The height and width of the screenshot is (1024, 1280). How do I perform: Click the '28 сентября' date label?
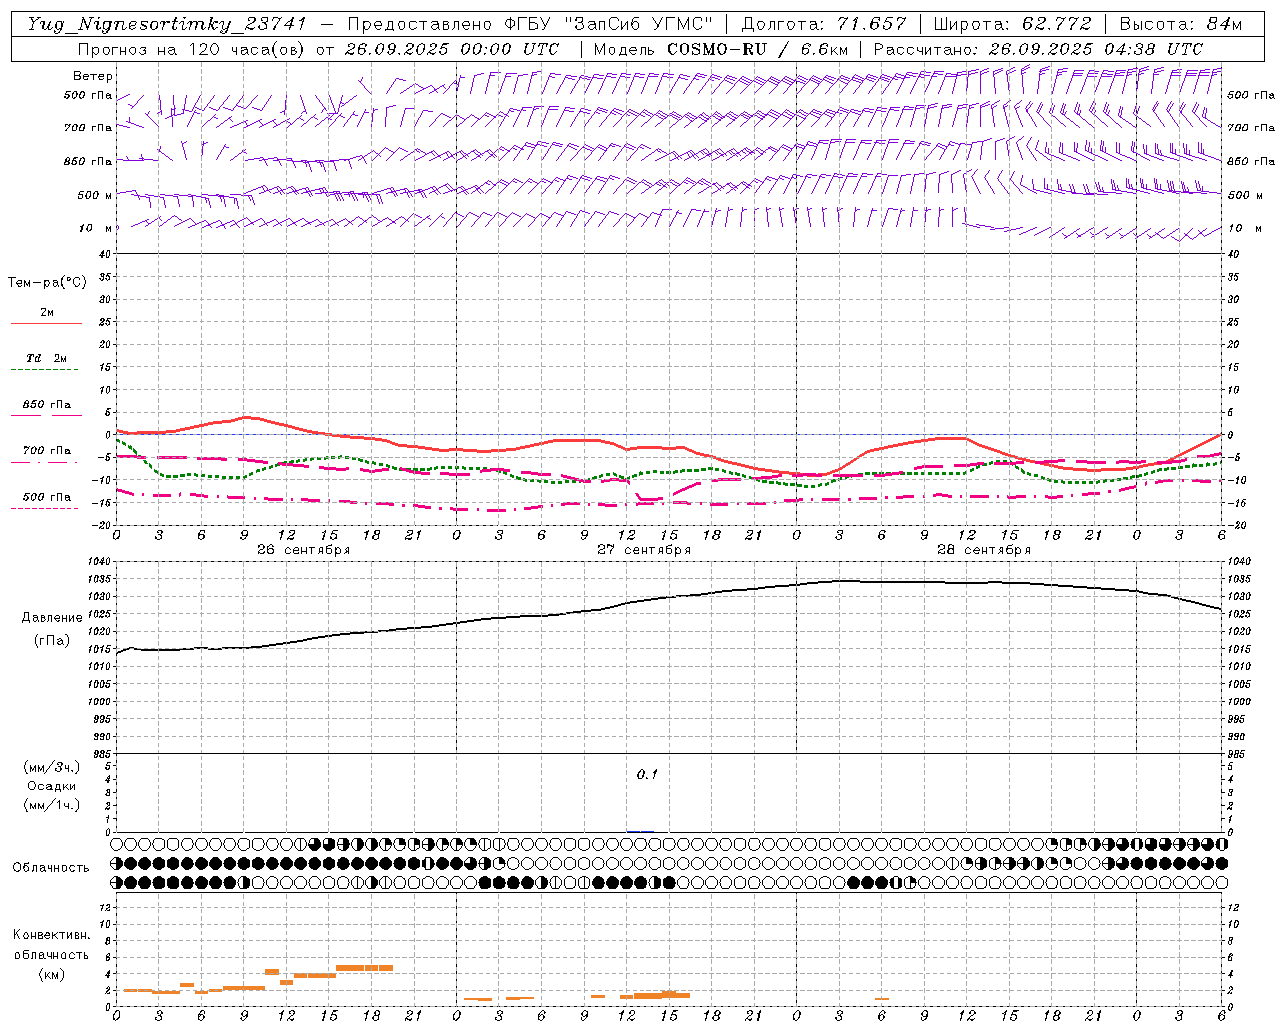(983, 550)
